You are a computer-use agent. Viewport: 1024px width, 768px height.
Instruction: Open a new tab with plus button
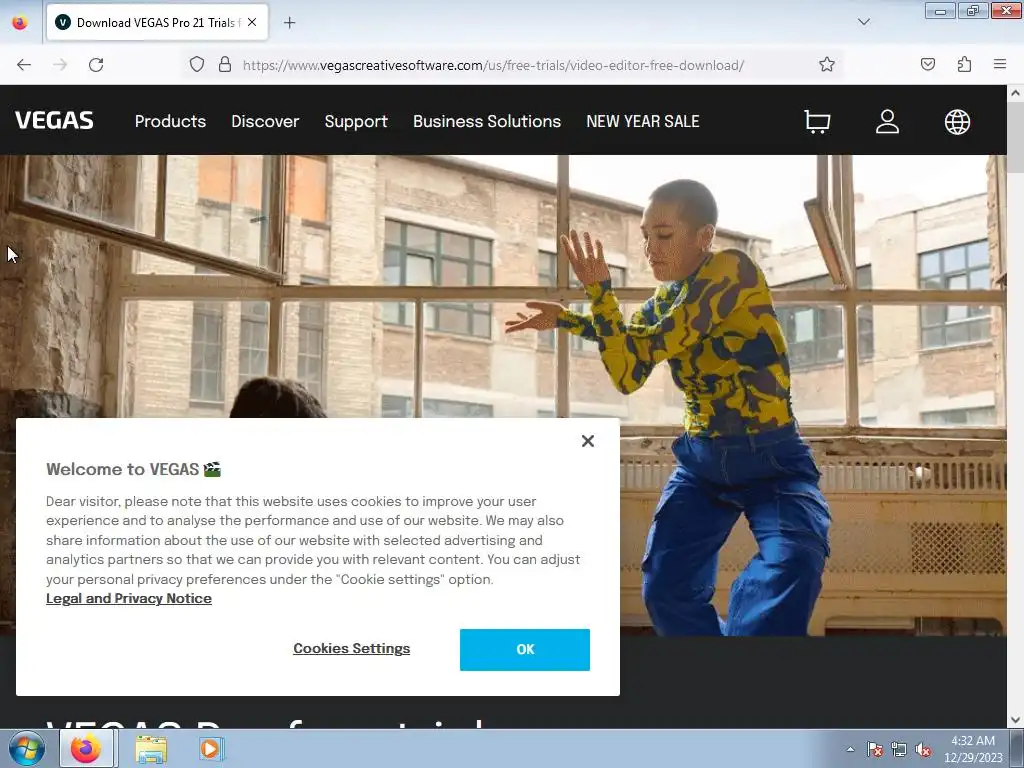pyautogui.click(x=289, y=23)
